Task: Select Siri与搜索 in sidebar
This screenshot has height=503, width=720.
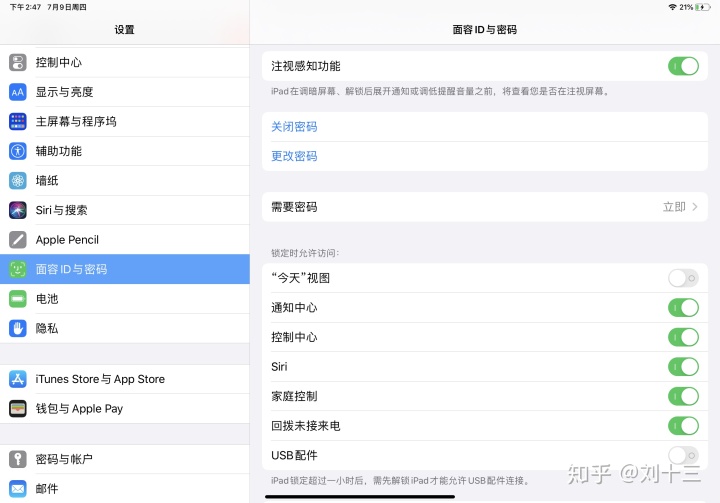Action: point(125,210)
